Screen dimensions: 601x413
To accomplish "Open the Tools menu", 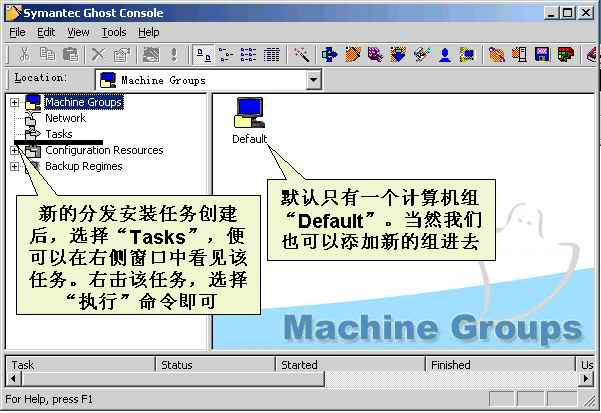I will point(114,33).
